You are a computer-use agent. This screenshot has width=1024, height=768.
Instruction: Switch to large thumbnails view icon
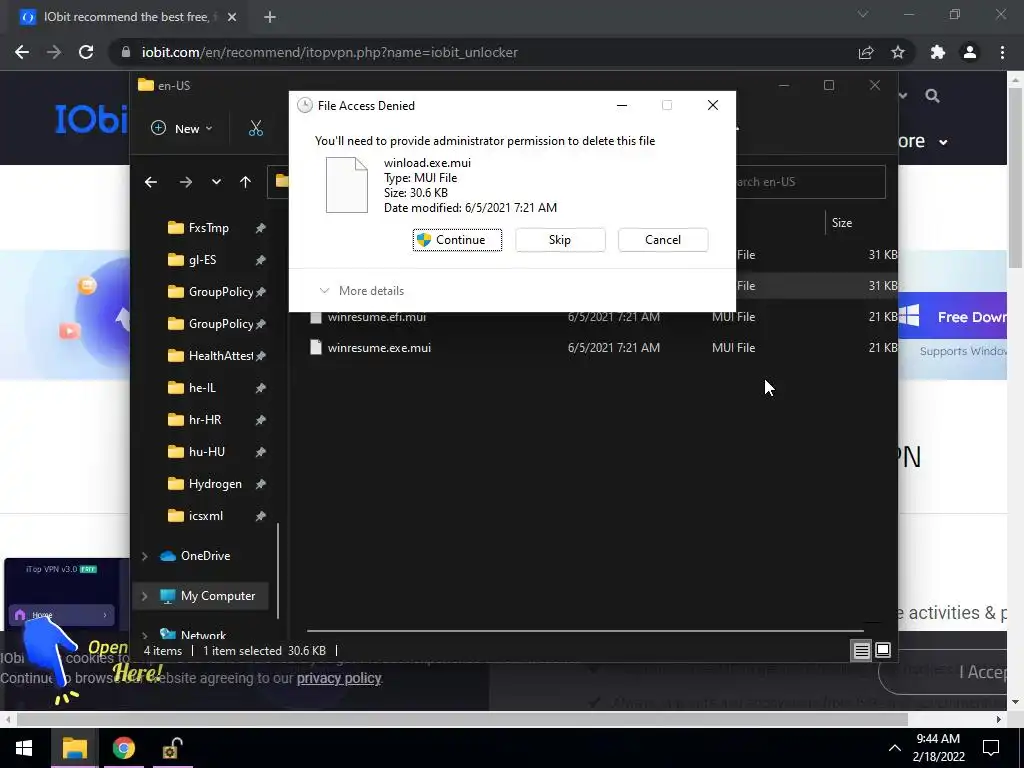click(883, 650)
